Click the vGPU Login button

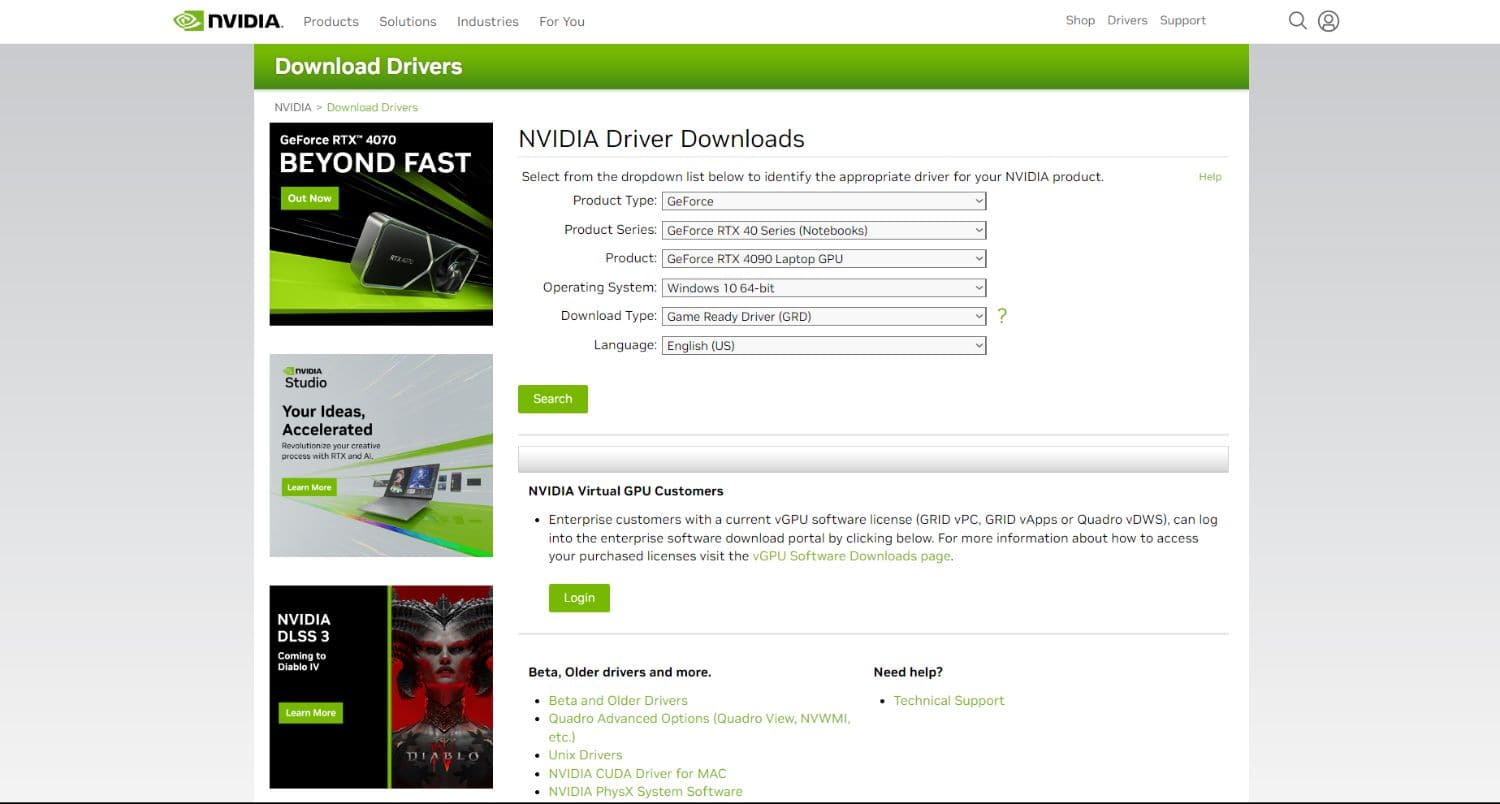click(579, 598)
